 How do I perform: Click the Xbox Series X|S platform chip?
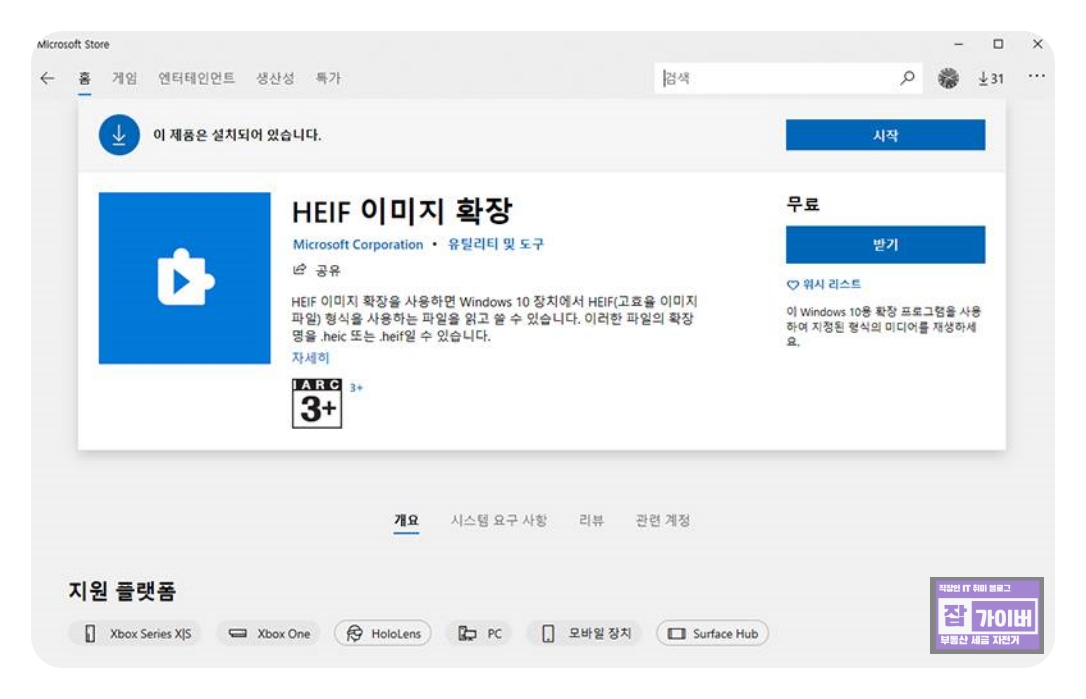[x=135, y=633]
